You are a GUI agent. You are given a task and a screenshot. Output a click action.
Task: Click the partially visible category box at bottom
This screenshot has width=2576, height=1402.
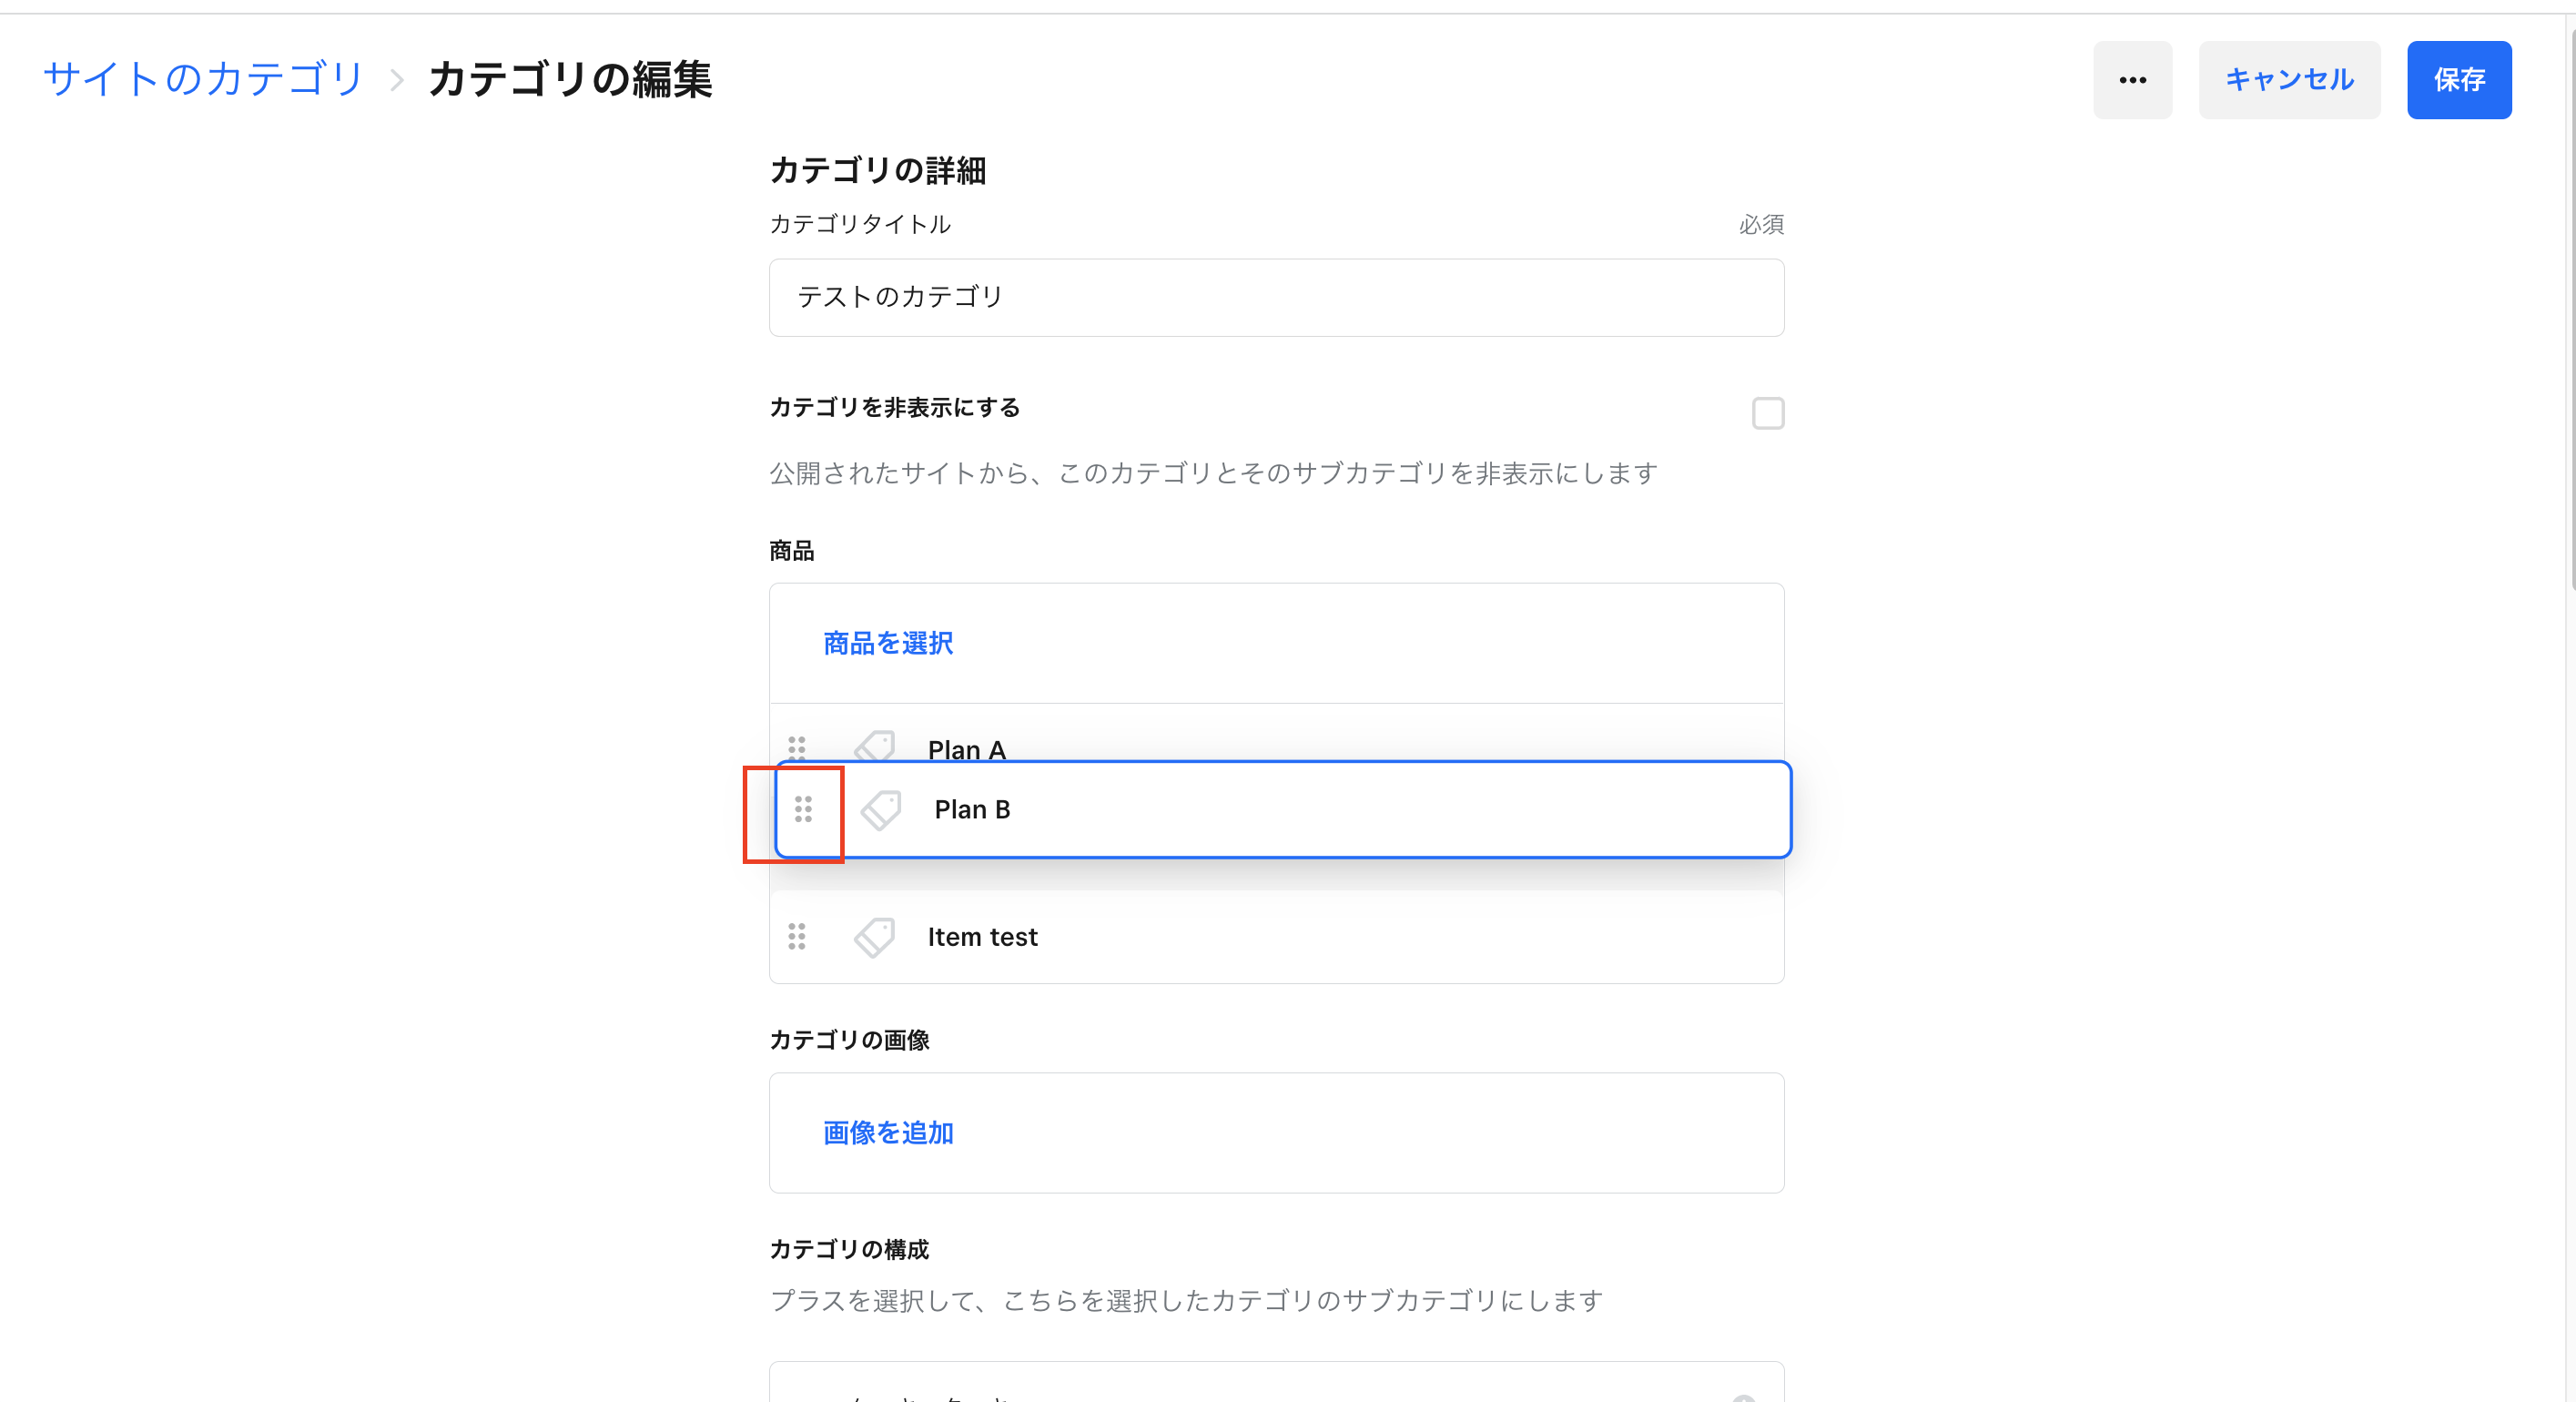point(1276,1384)
